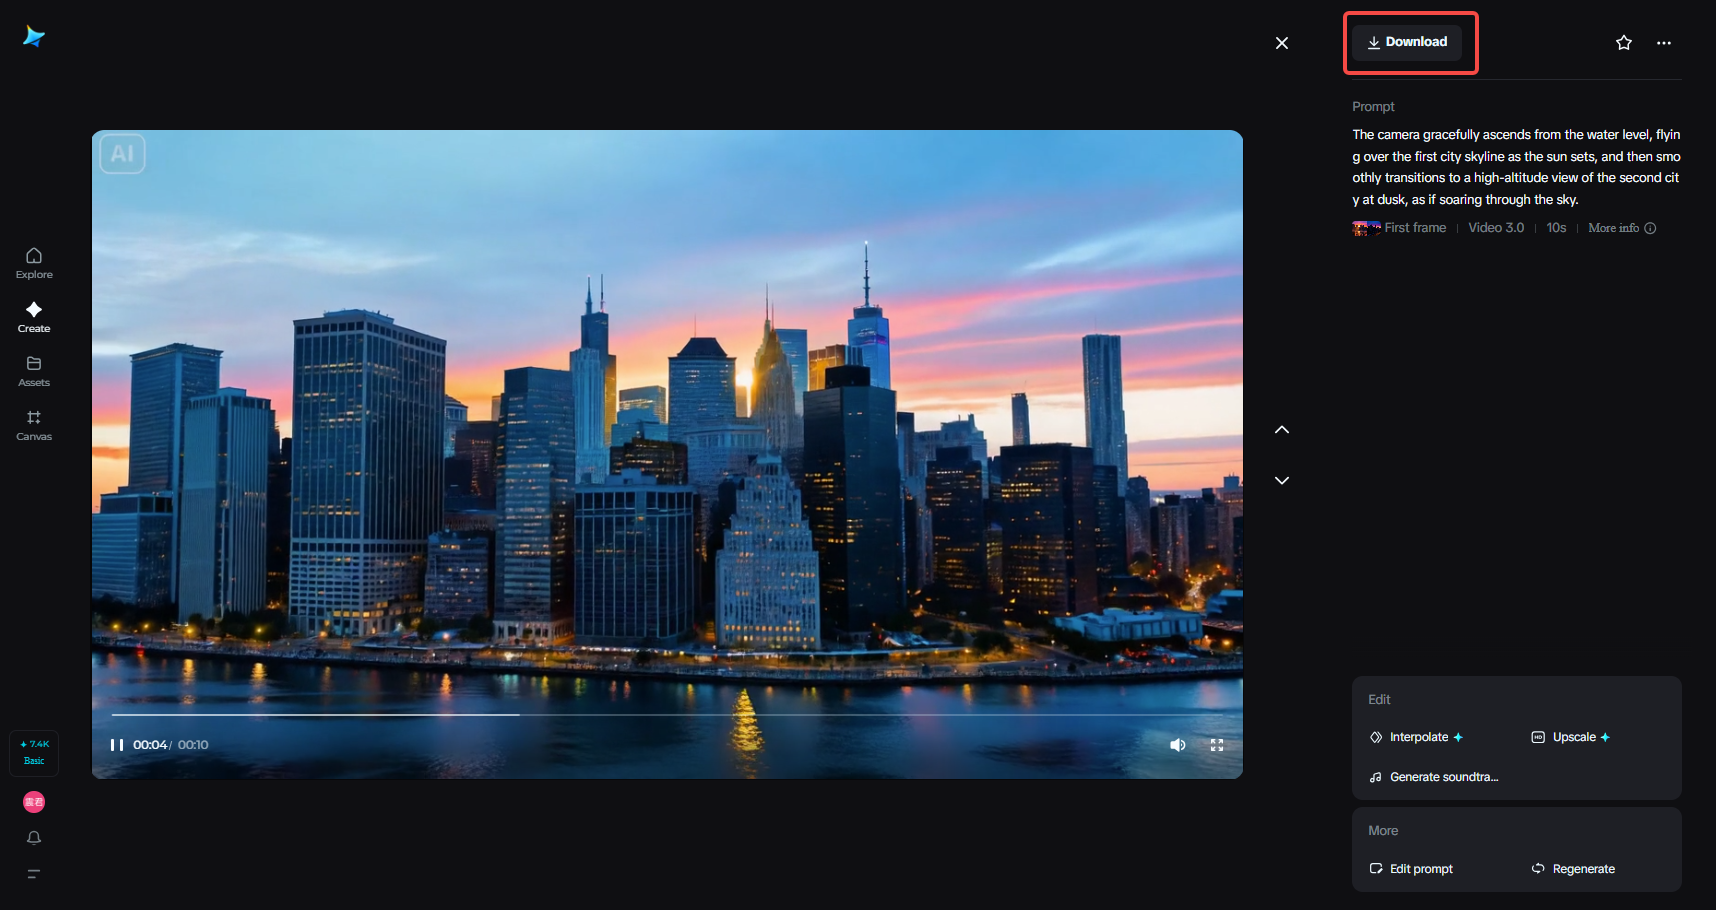Seek on the video progress bar

[667, 715]
